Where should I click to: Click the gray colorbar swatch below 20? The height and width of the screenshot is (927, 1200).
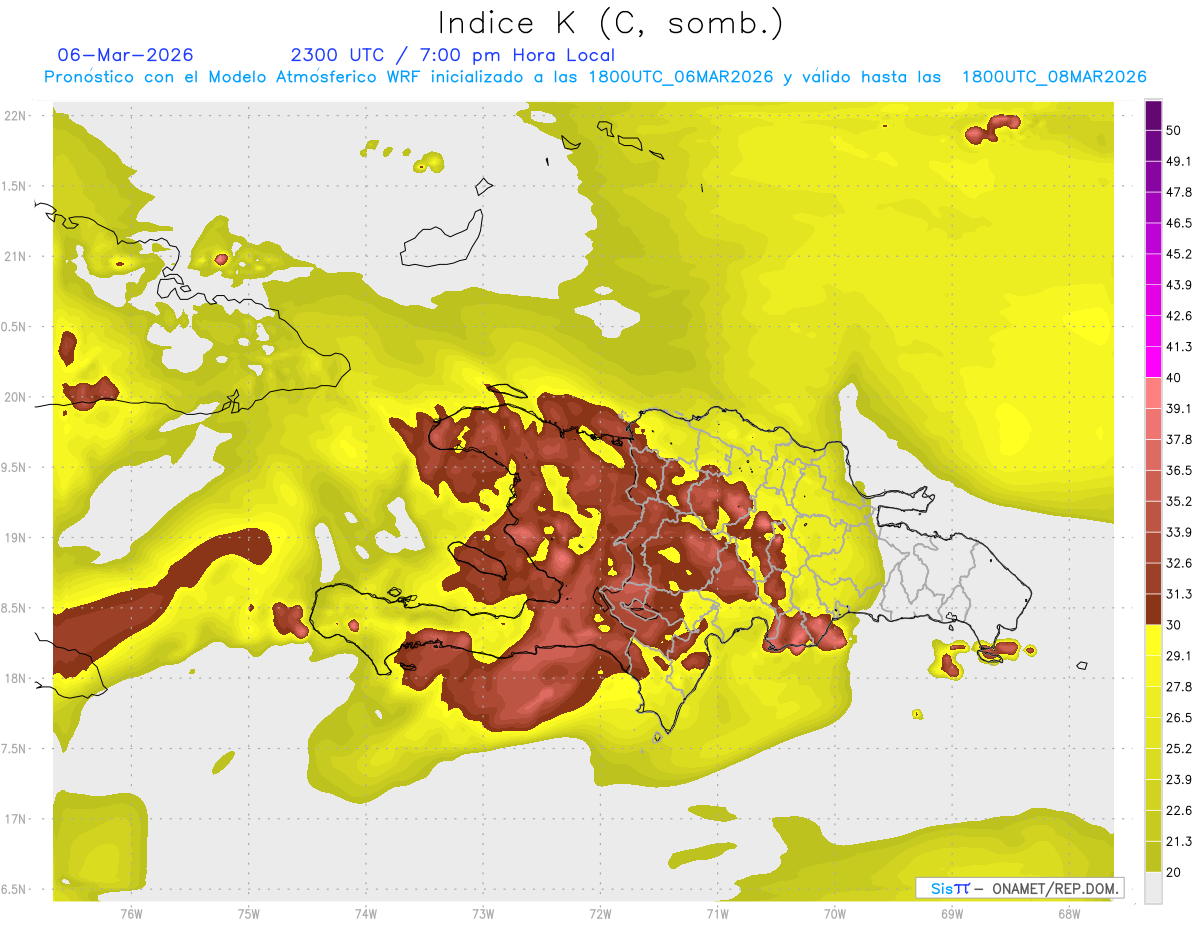point(1153,888)
